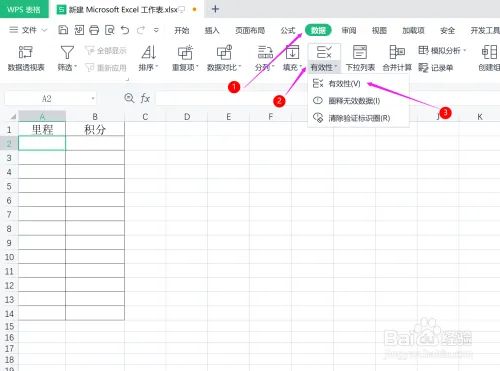Image resolution: width=500 pixels, height=371 pixels.
Task: Select column K header
Action: coord(480,117)
